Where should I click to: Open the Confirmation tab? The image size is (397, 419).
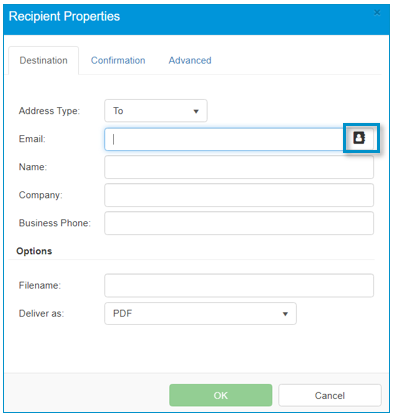point(118,61)
